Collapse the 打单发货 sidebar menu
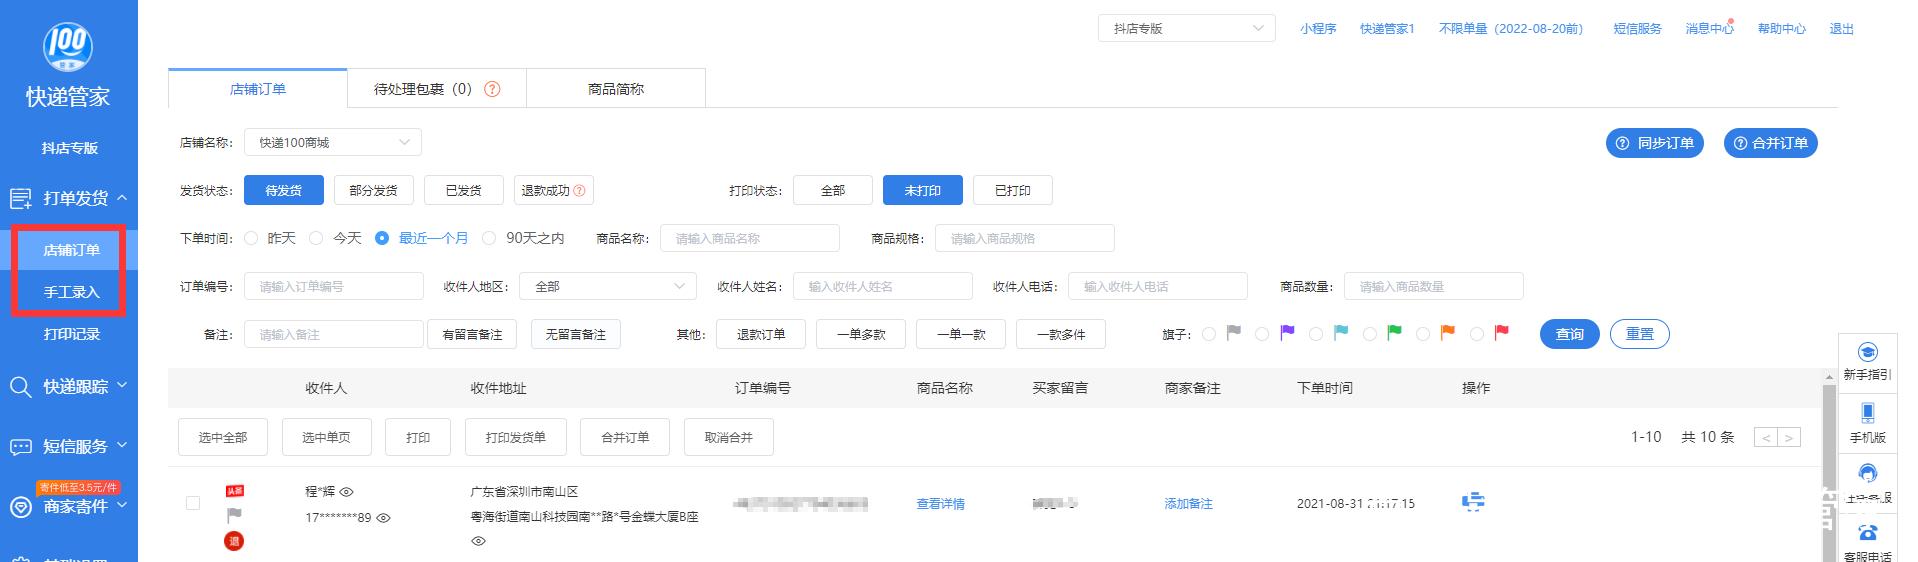1918x562 pixels. tap(122, 198)
